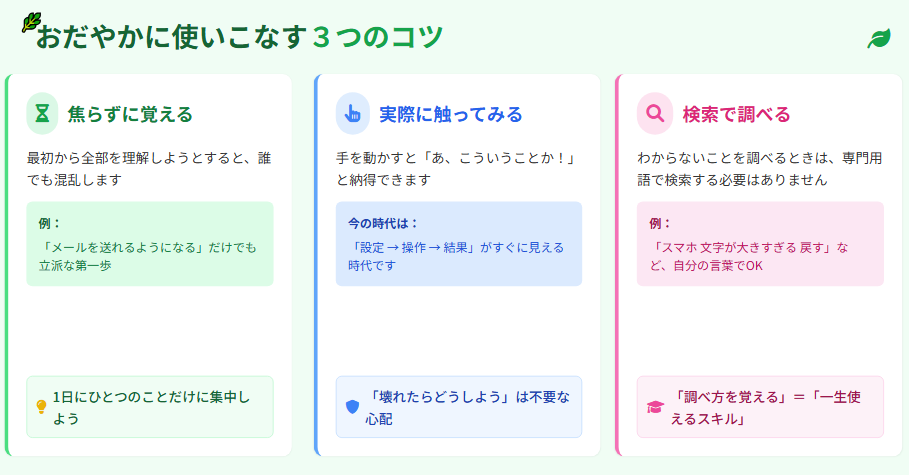The image size is (909, 475).
Task: Click the hourglass icon beside 焦らずに覚える
Action: 42,114
